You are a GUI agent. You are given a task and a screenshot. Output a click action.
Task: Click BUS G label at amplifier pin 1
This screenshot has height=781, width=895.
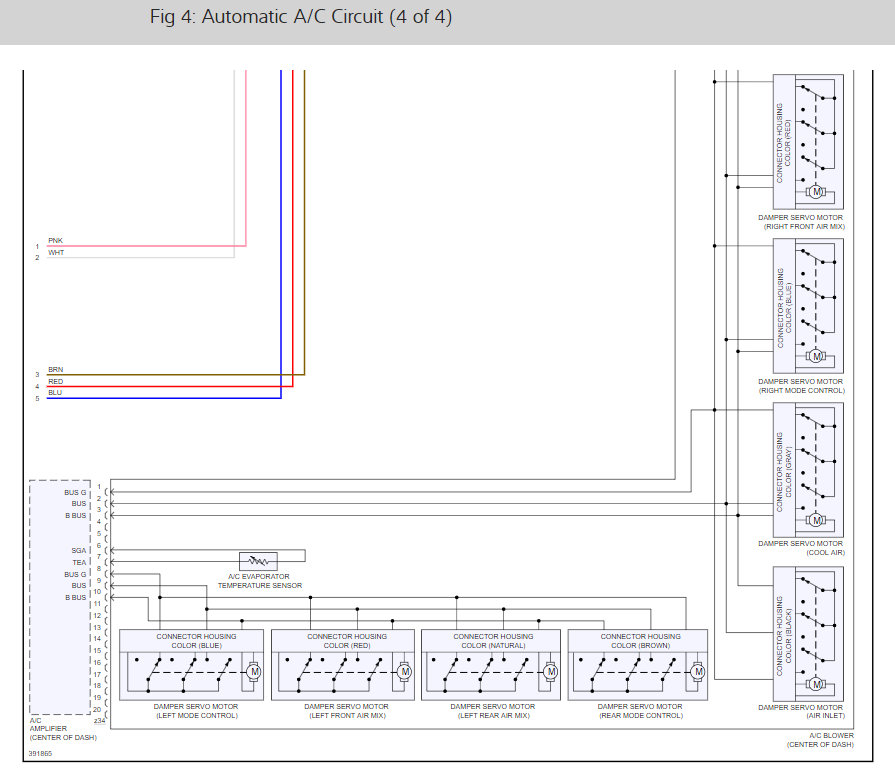click(x=75, y=492)
